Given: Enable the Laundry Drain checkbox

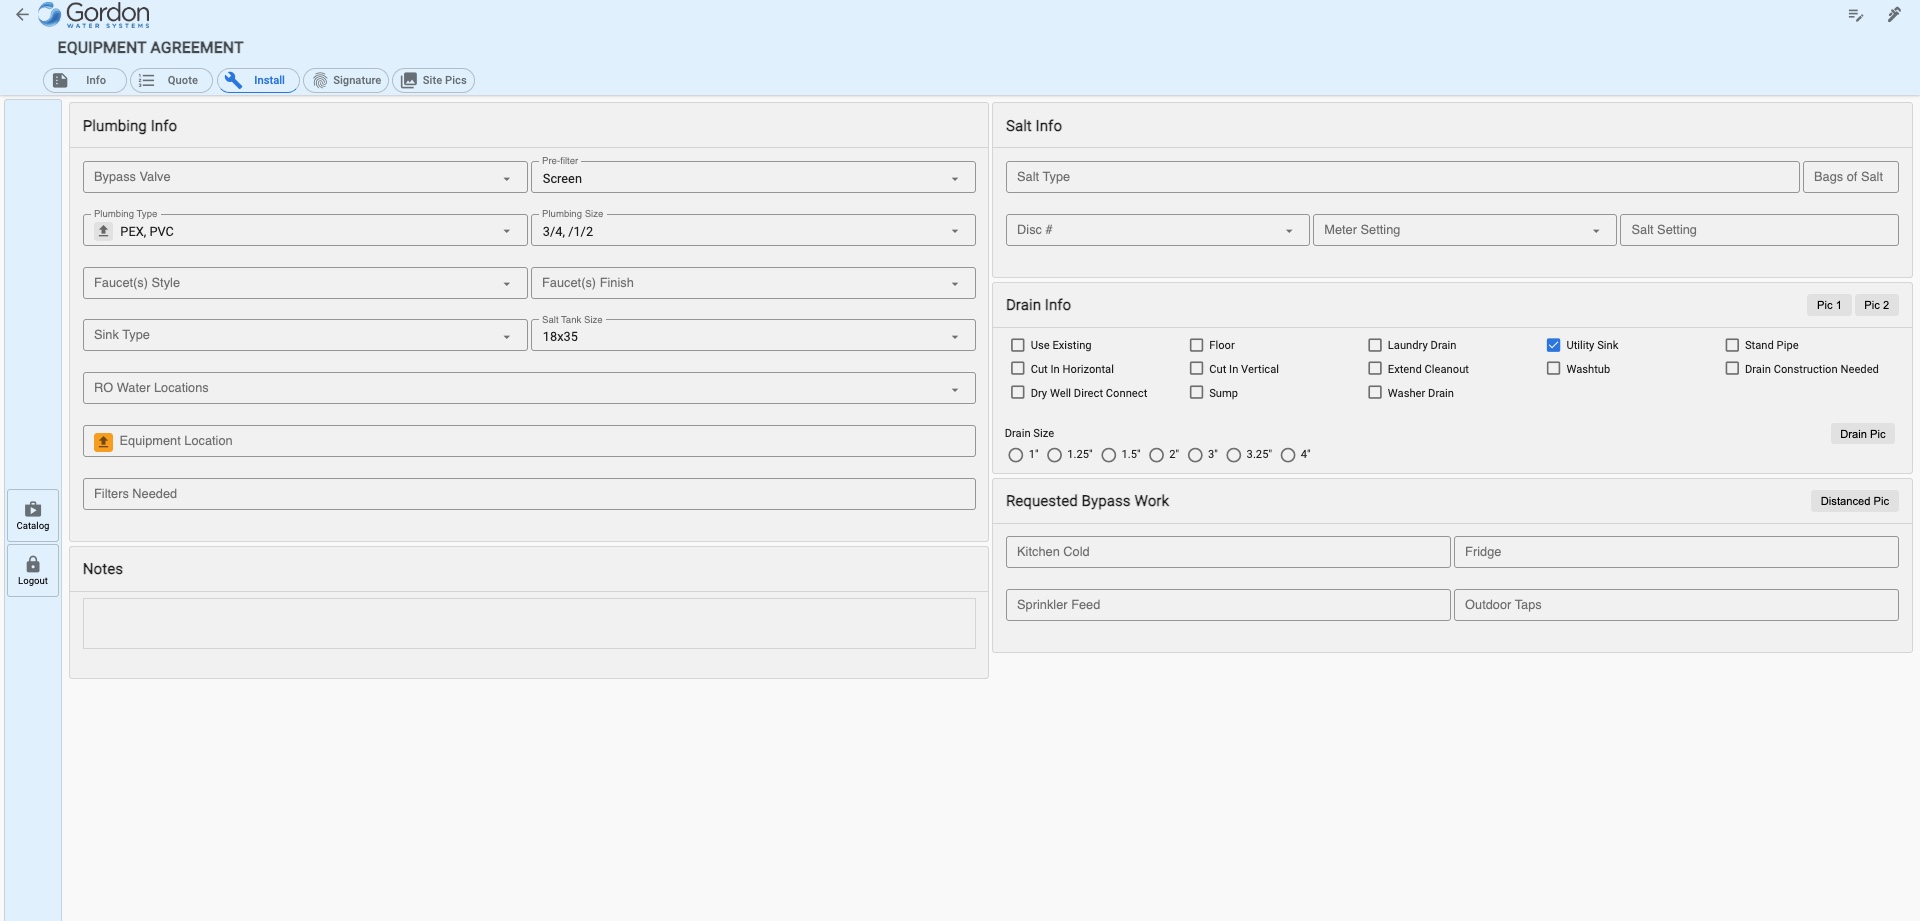Looking at the screenshot, I should [1375, 345].
